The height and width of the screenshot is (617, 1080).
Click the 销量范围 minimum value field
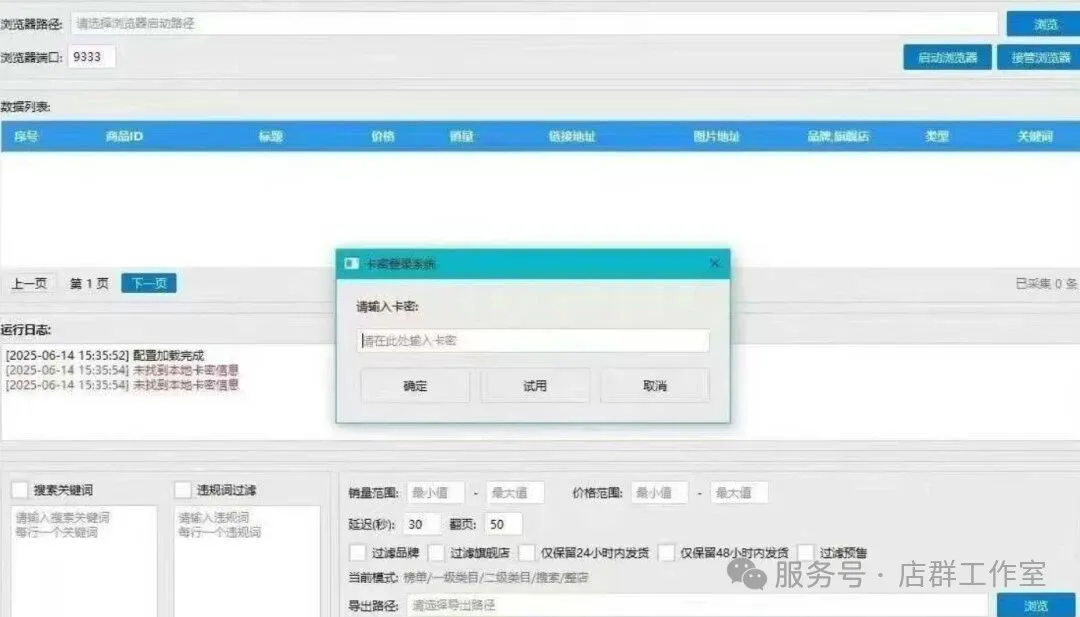tap(435, 493)
